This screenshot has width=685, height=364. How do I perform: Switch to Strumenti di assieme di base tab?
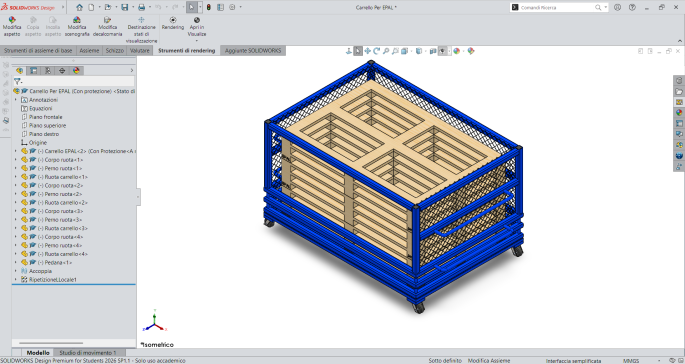(x=38, y=51)
